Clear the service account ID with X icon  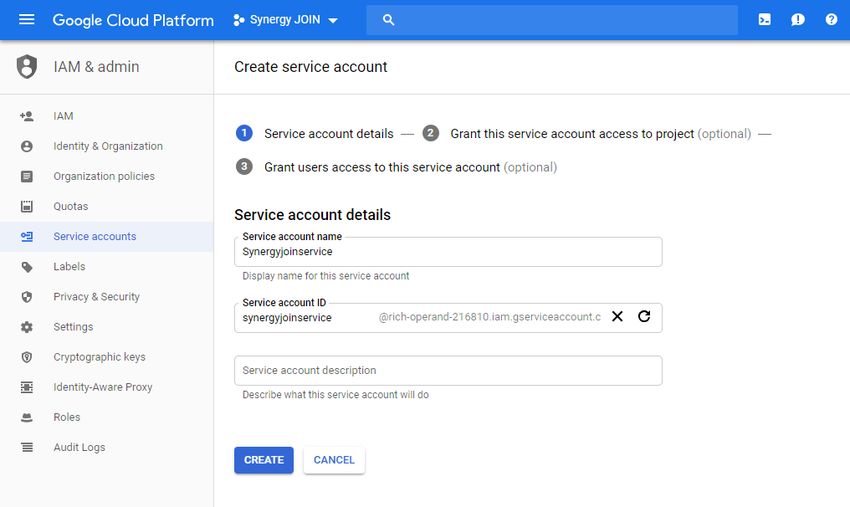click(x=617, y=316)
